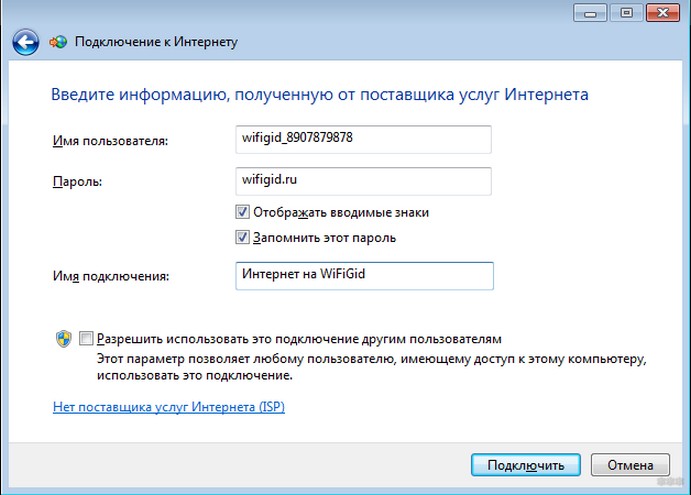Click the 'Имя пользователя:' label

coord(111,141)
